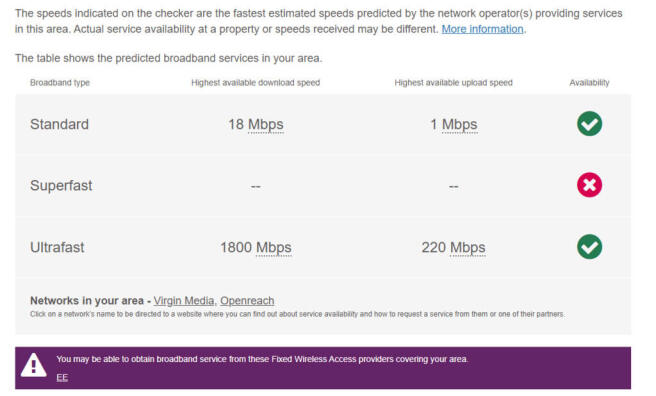Select the Superfast broadband type row label
656x396 pixels.
coord(61,185)
